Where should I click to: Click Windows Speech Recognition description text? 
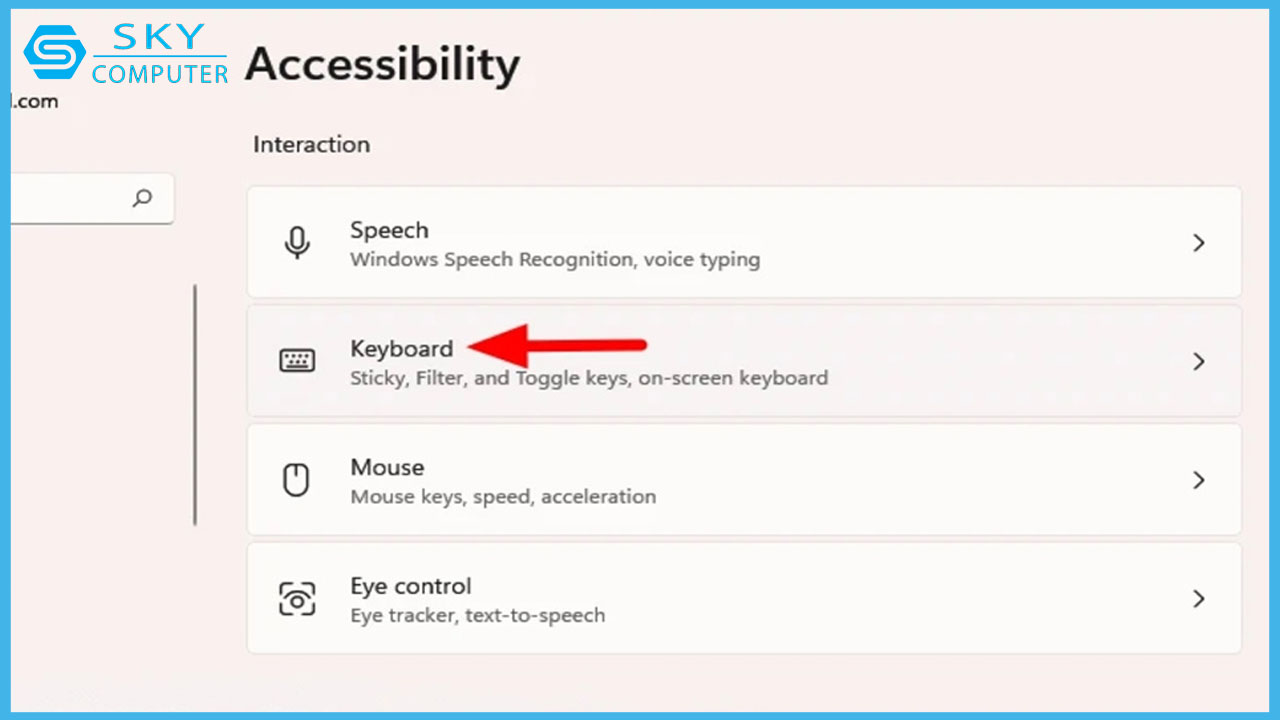pyautogui.click(x=555, y=260)
